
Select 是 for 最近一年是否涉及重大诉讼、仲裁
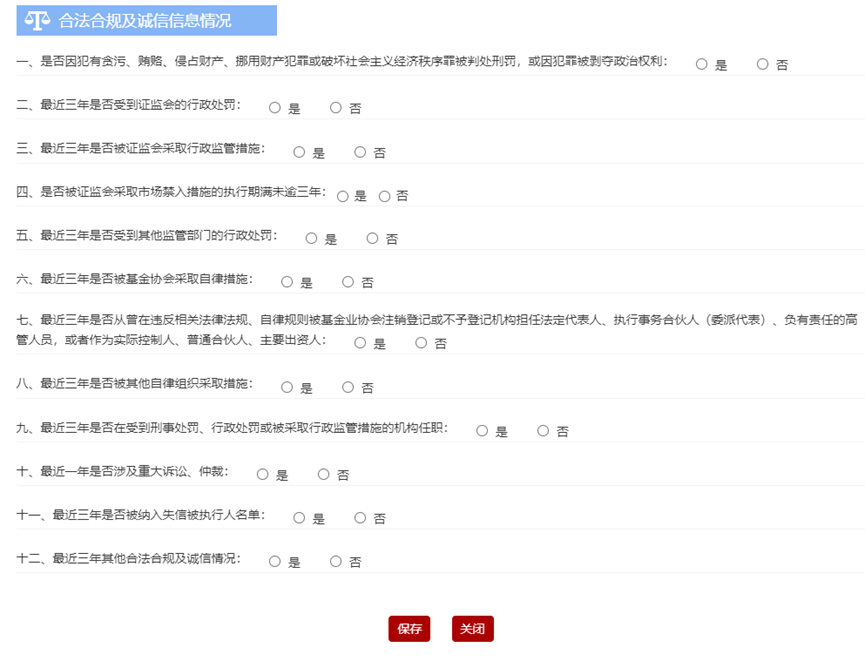tap(263, 474)
